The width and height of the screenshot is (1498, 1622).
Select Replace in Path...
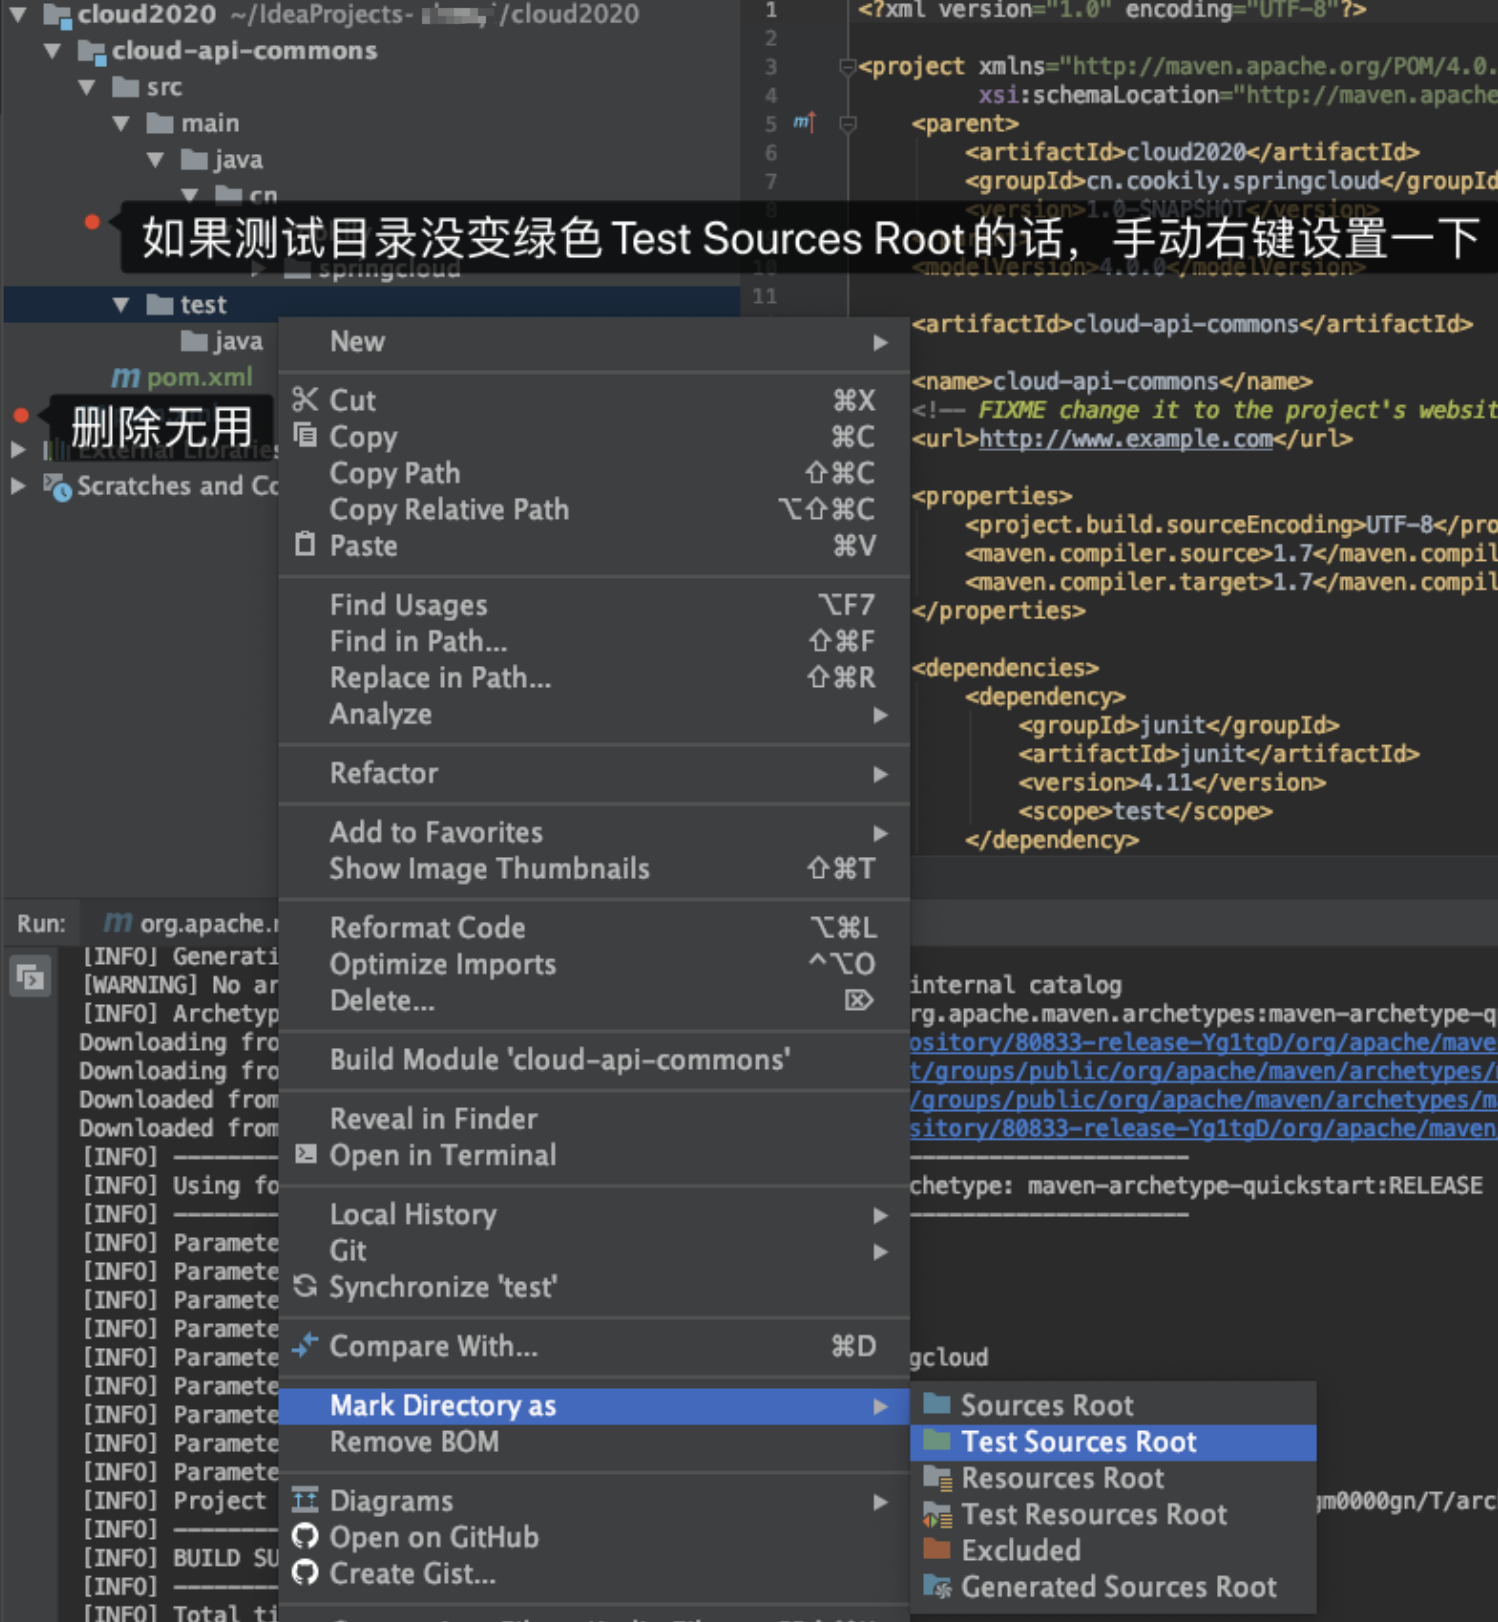point(594,677)
